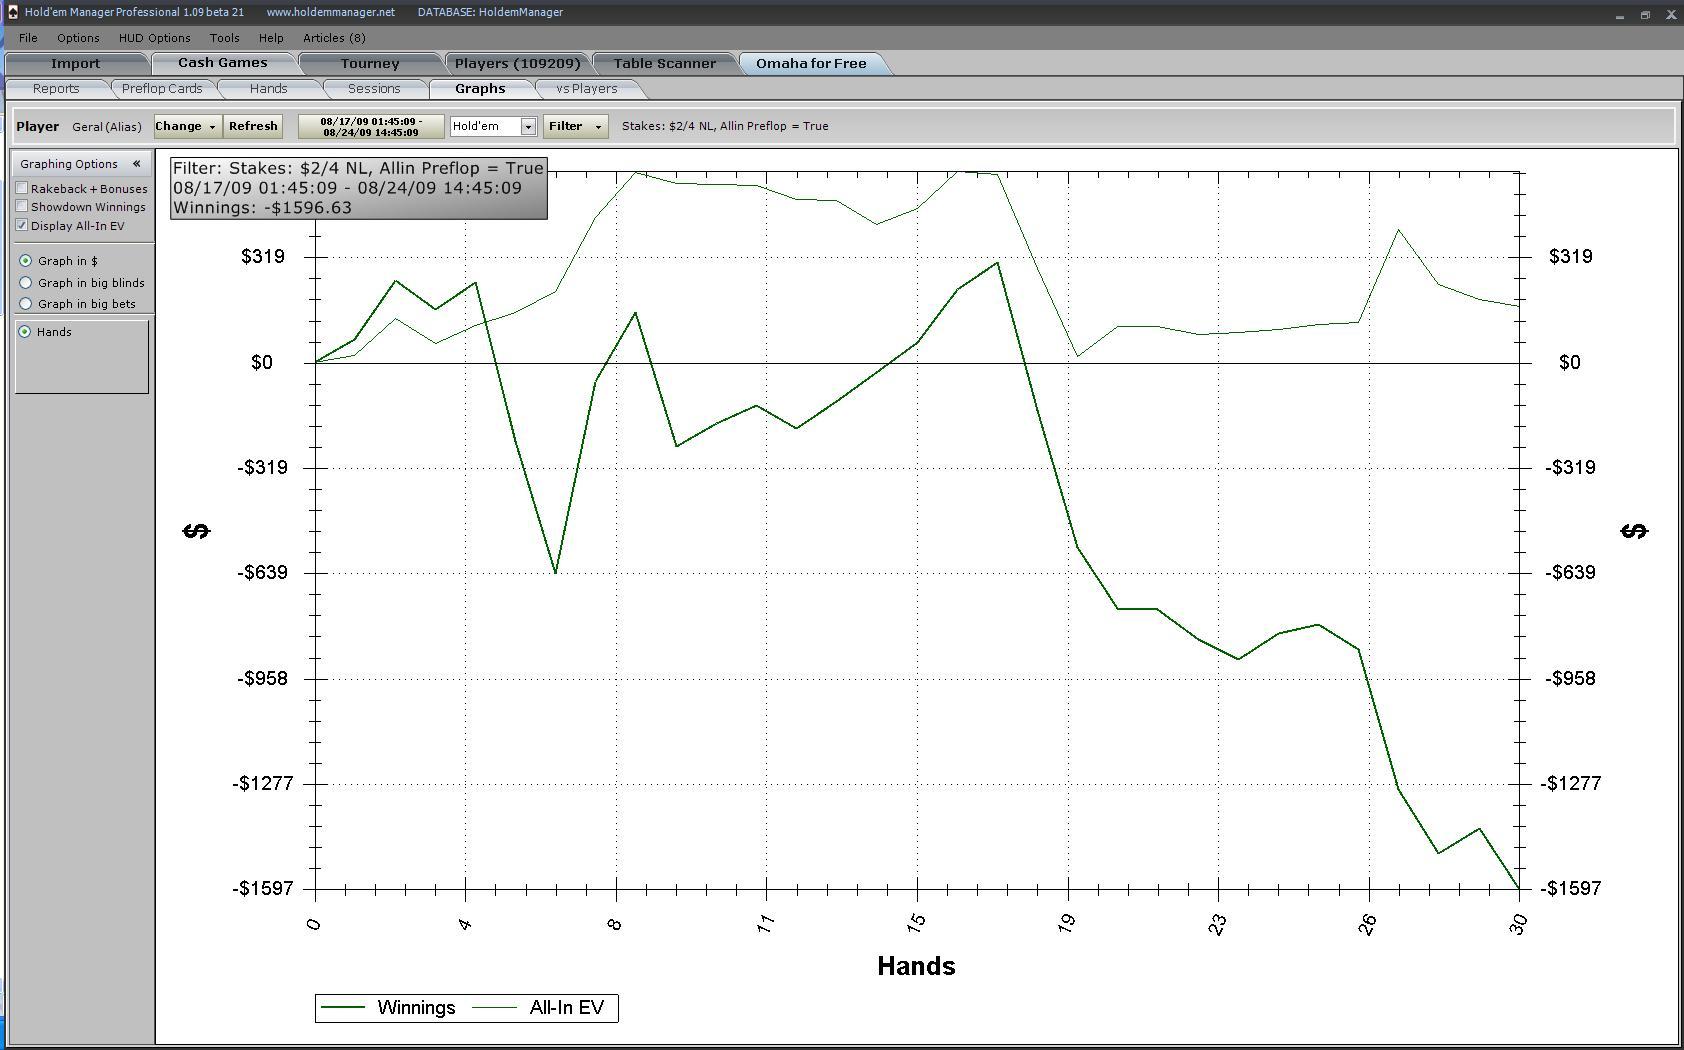Go to the Sessions sub-tab
Screen dimensions: 1684x1050
374,89
